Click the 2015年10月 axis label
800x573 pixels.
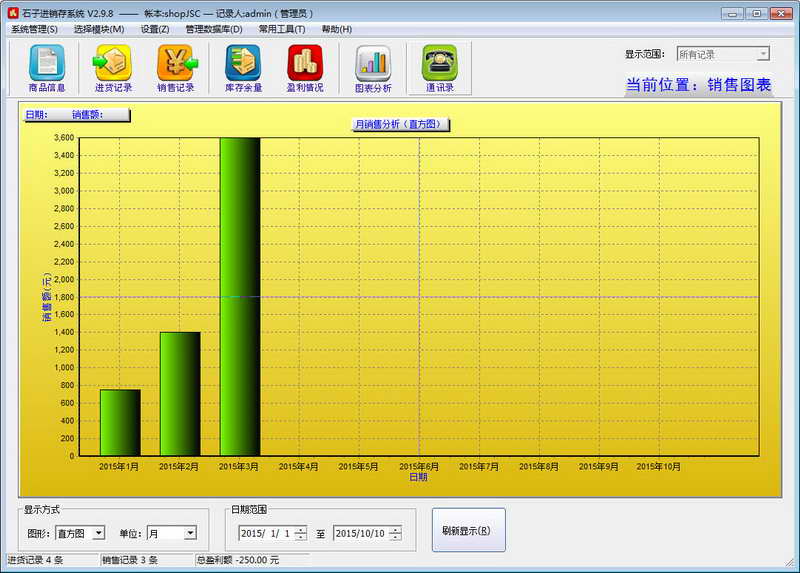tap(658, 466)
